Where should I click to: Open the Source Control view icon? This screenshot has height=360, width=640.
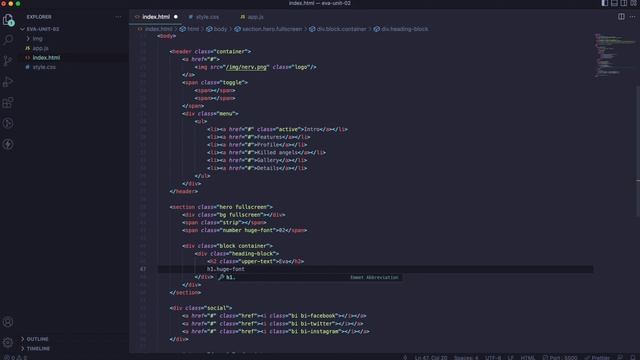point(8,61)
